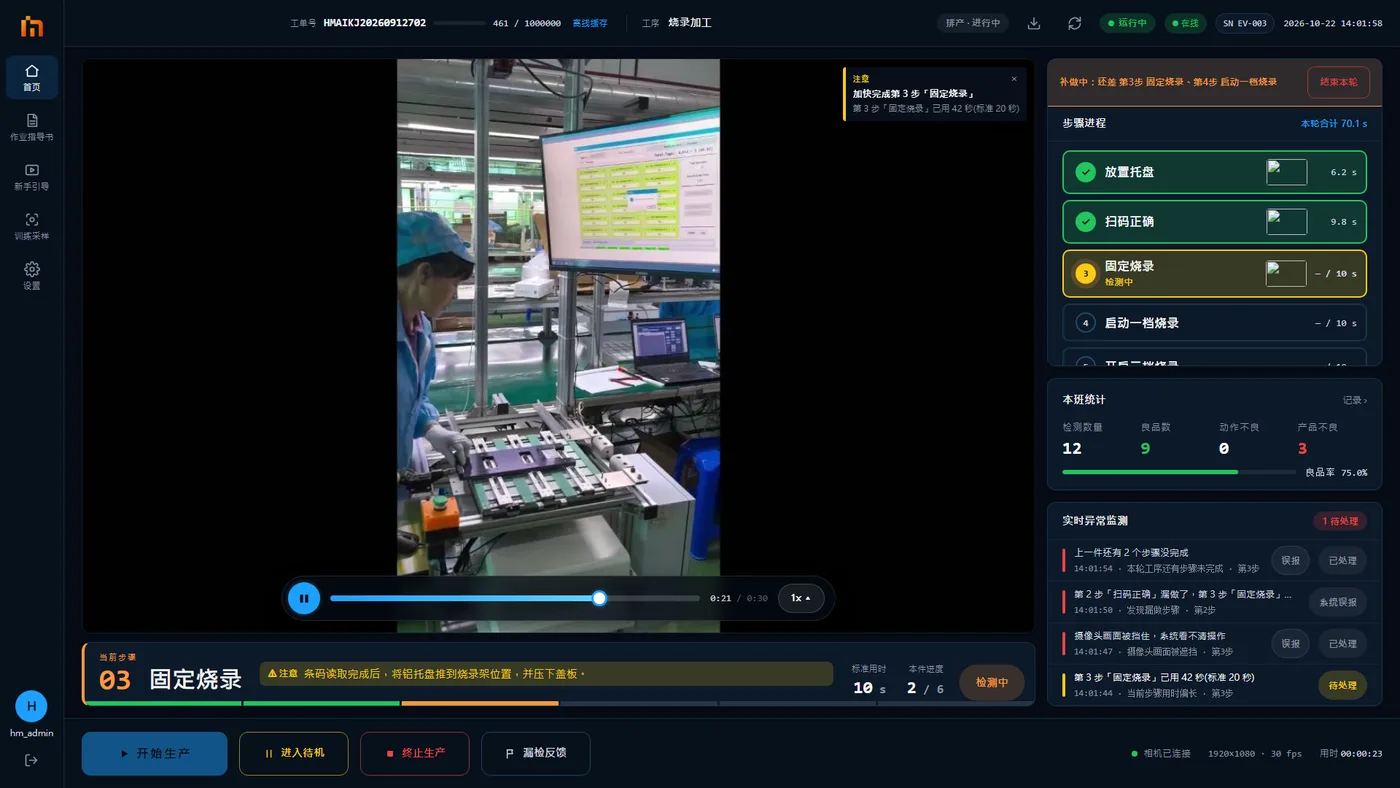Click the orange app logo

[32, 27]
